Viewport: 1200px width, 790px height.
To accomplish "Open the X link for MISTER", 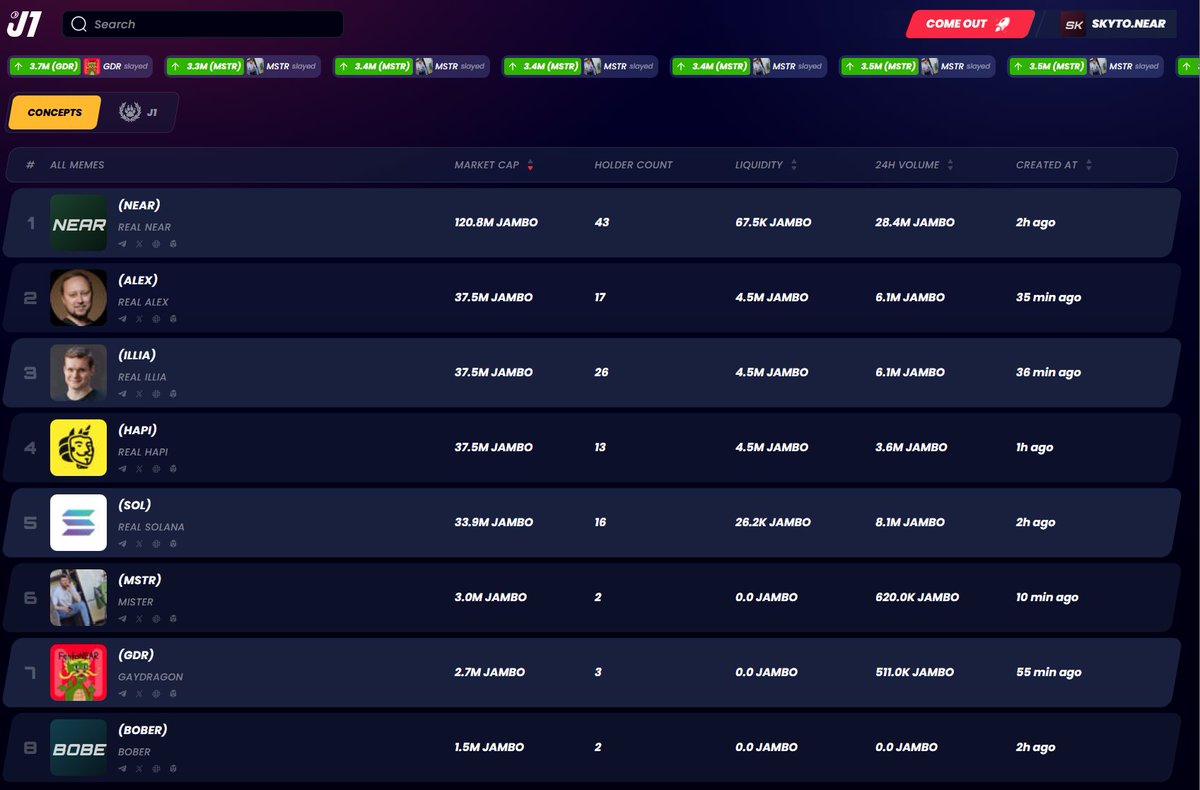I will point(139,619).
